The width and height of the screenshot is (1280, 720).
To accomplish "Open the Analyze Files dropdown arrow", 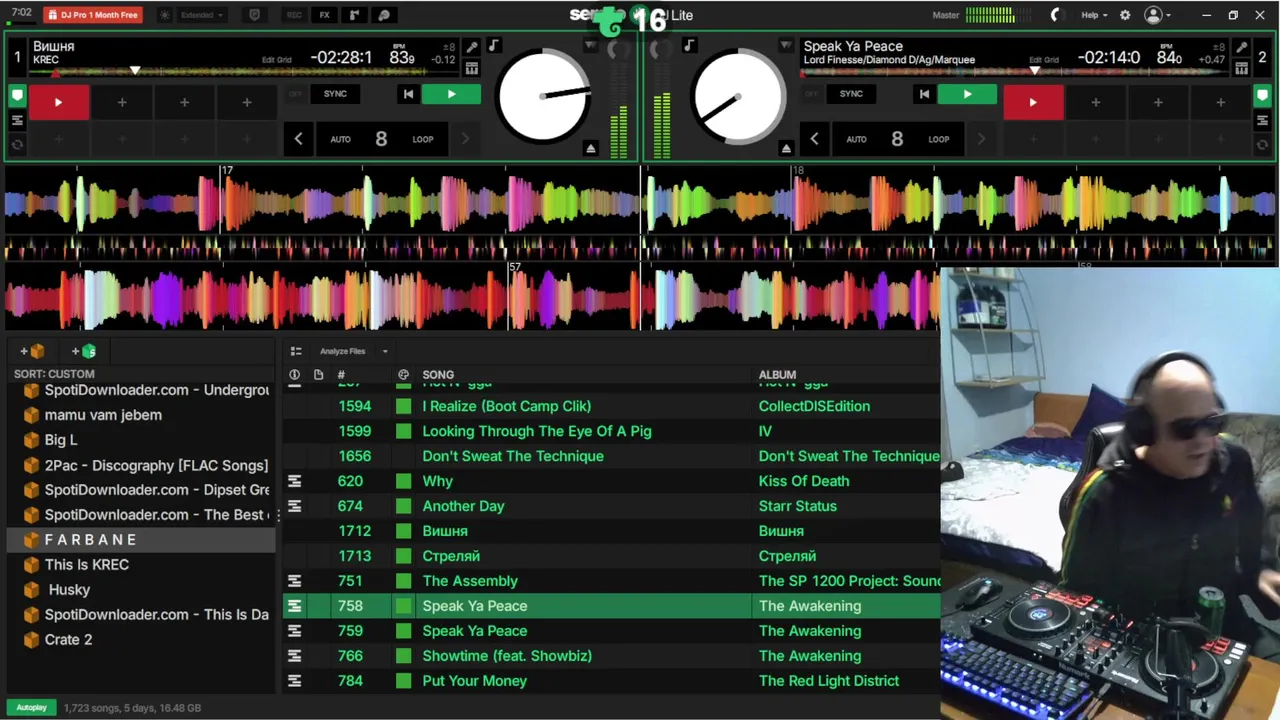I will 385,351.
